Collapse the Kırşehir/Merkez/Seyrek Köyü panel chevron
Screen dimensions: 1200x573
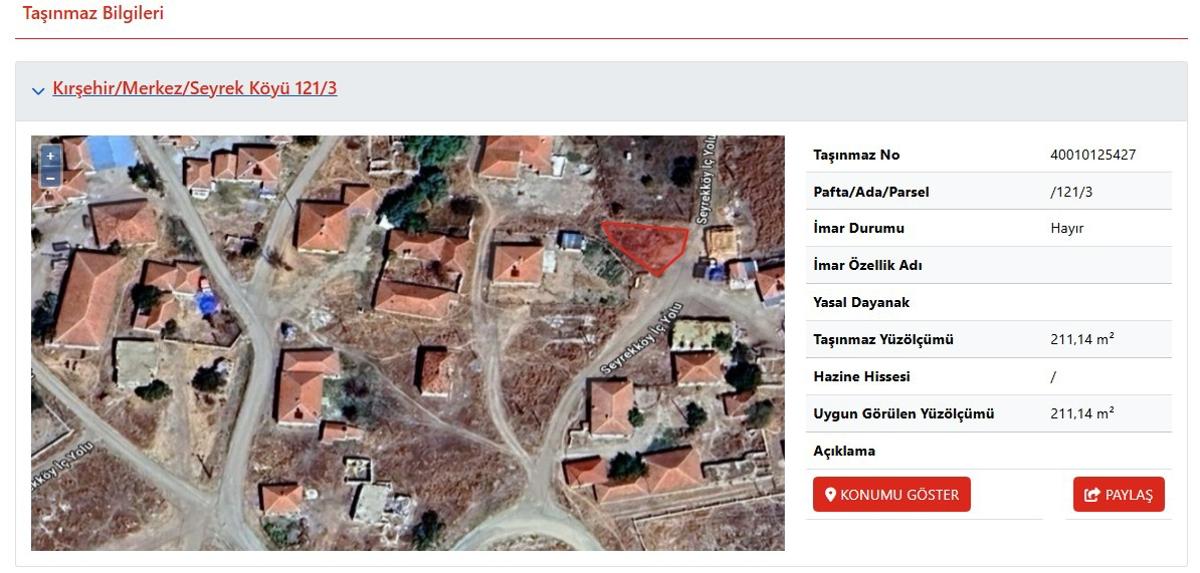pyautogui.click(x=38, y=91)
